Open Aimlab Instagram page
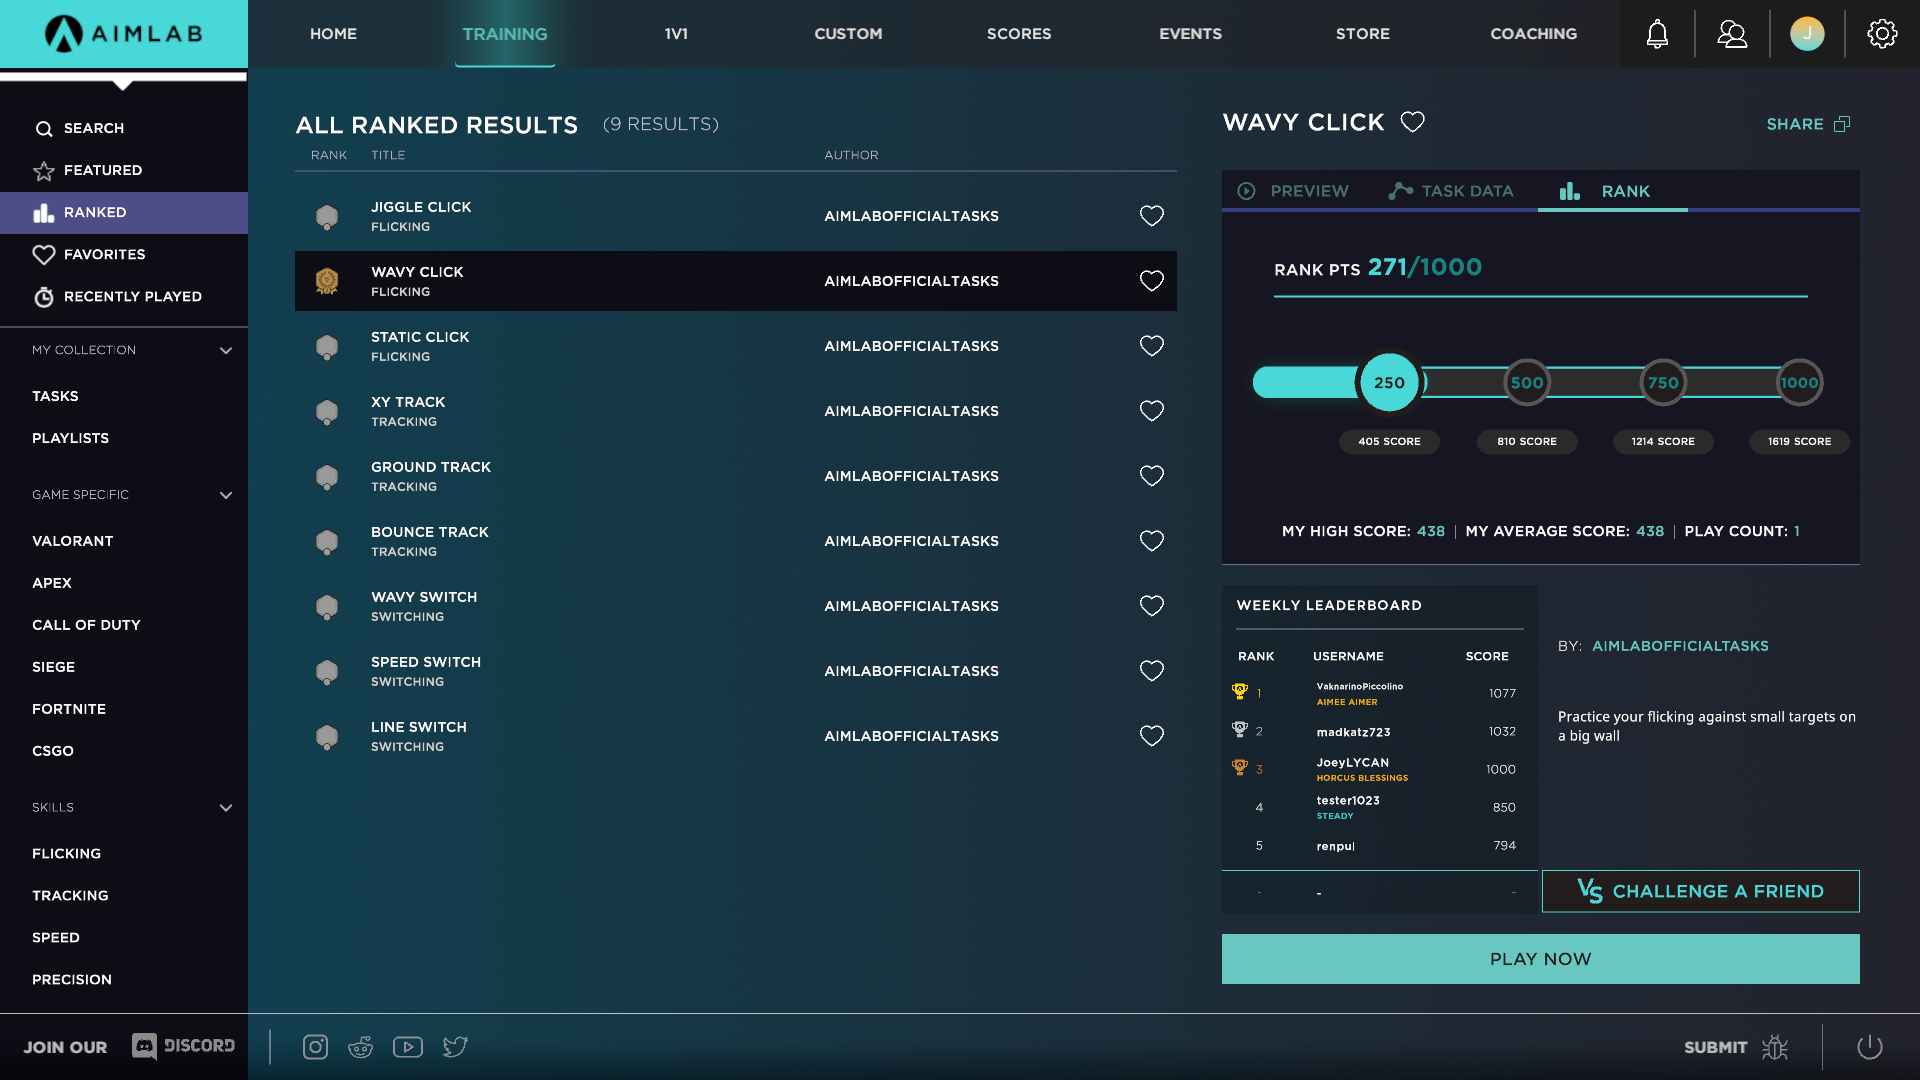The height and width of the screenshot is (1080, 1920). [315, 1047]
